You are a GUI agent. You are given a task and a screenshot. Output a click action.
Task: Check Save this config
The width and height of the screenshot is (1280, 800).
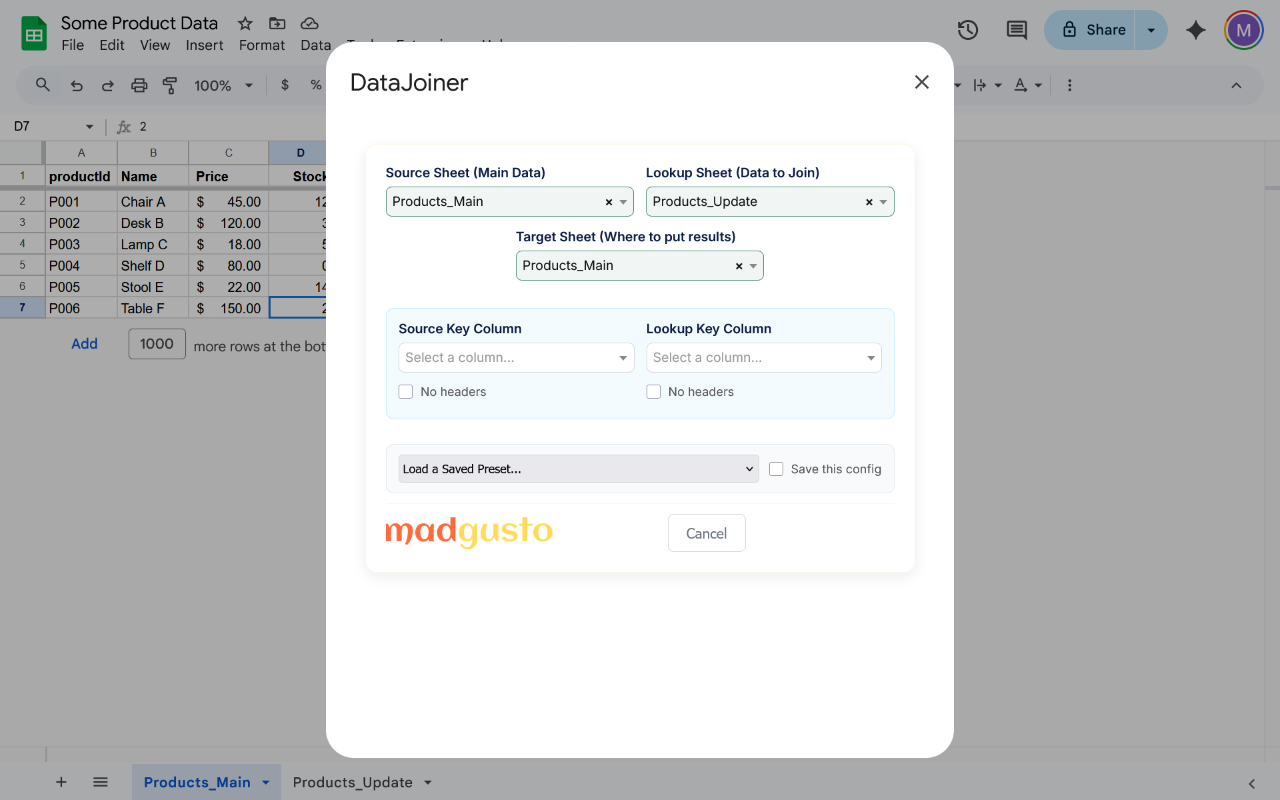click(776, 468)
